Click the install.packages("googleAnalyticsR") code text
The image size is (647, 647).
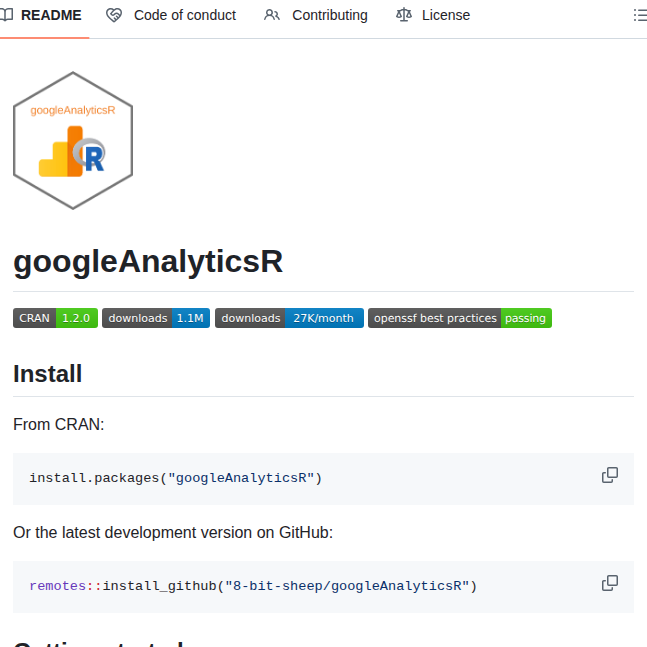click(175, 478)
